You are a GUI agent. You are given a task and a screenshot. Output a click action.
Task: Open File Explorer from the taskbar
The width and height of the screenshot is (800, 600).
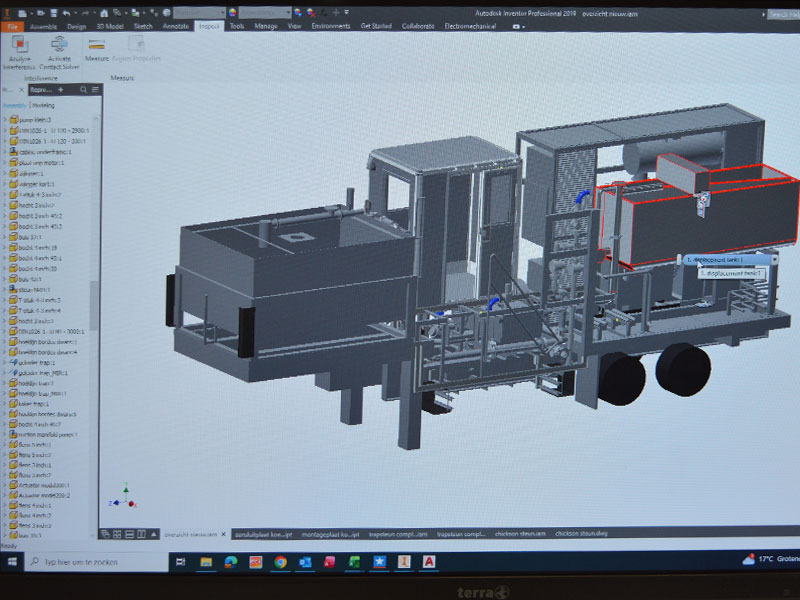click(x=206, y=562)
